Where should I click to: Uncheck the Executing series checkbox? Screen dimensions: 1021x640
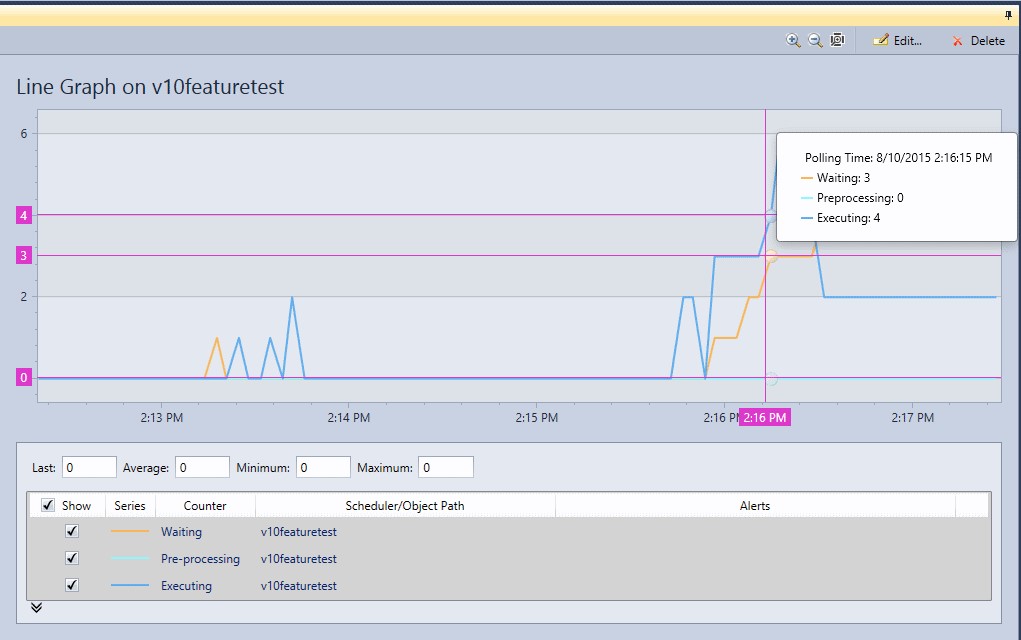click(71, 585)
